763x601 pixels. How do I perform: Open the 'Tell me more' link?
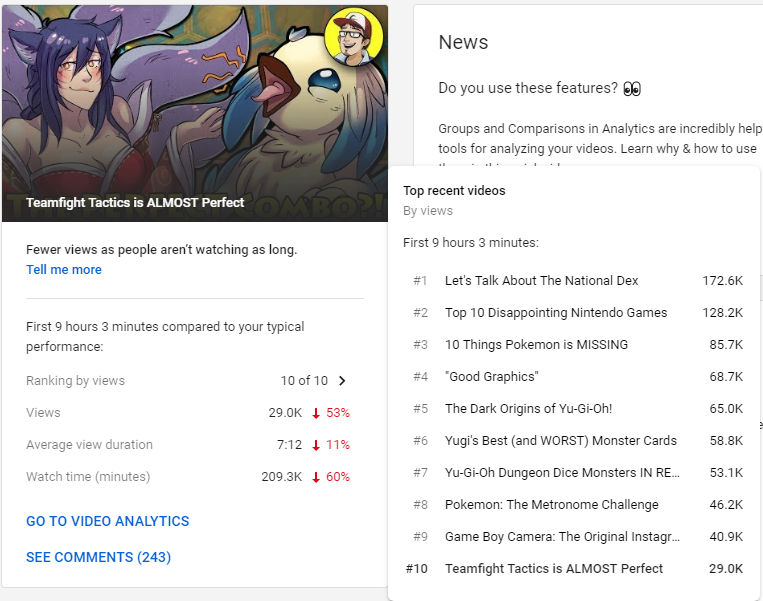(x=64, y=270)
